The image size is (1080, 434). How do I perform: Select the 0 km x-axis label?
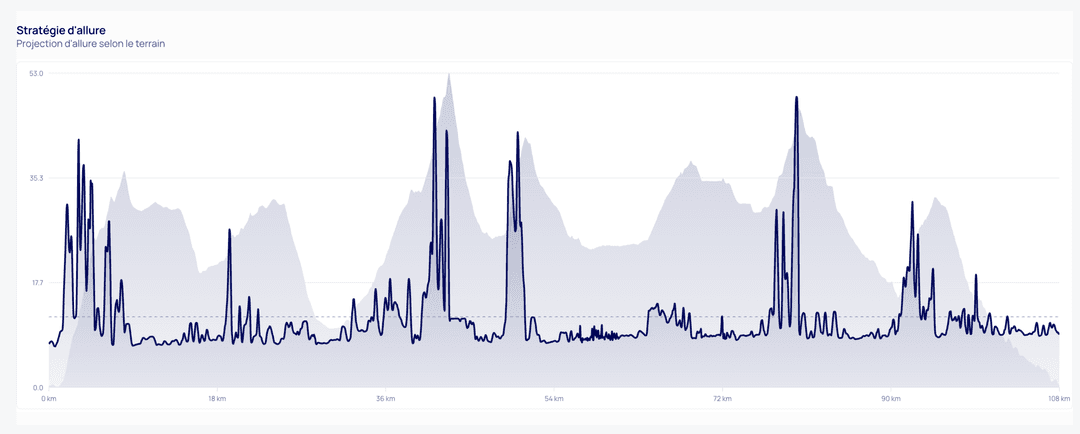(48, 399)
